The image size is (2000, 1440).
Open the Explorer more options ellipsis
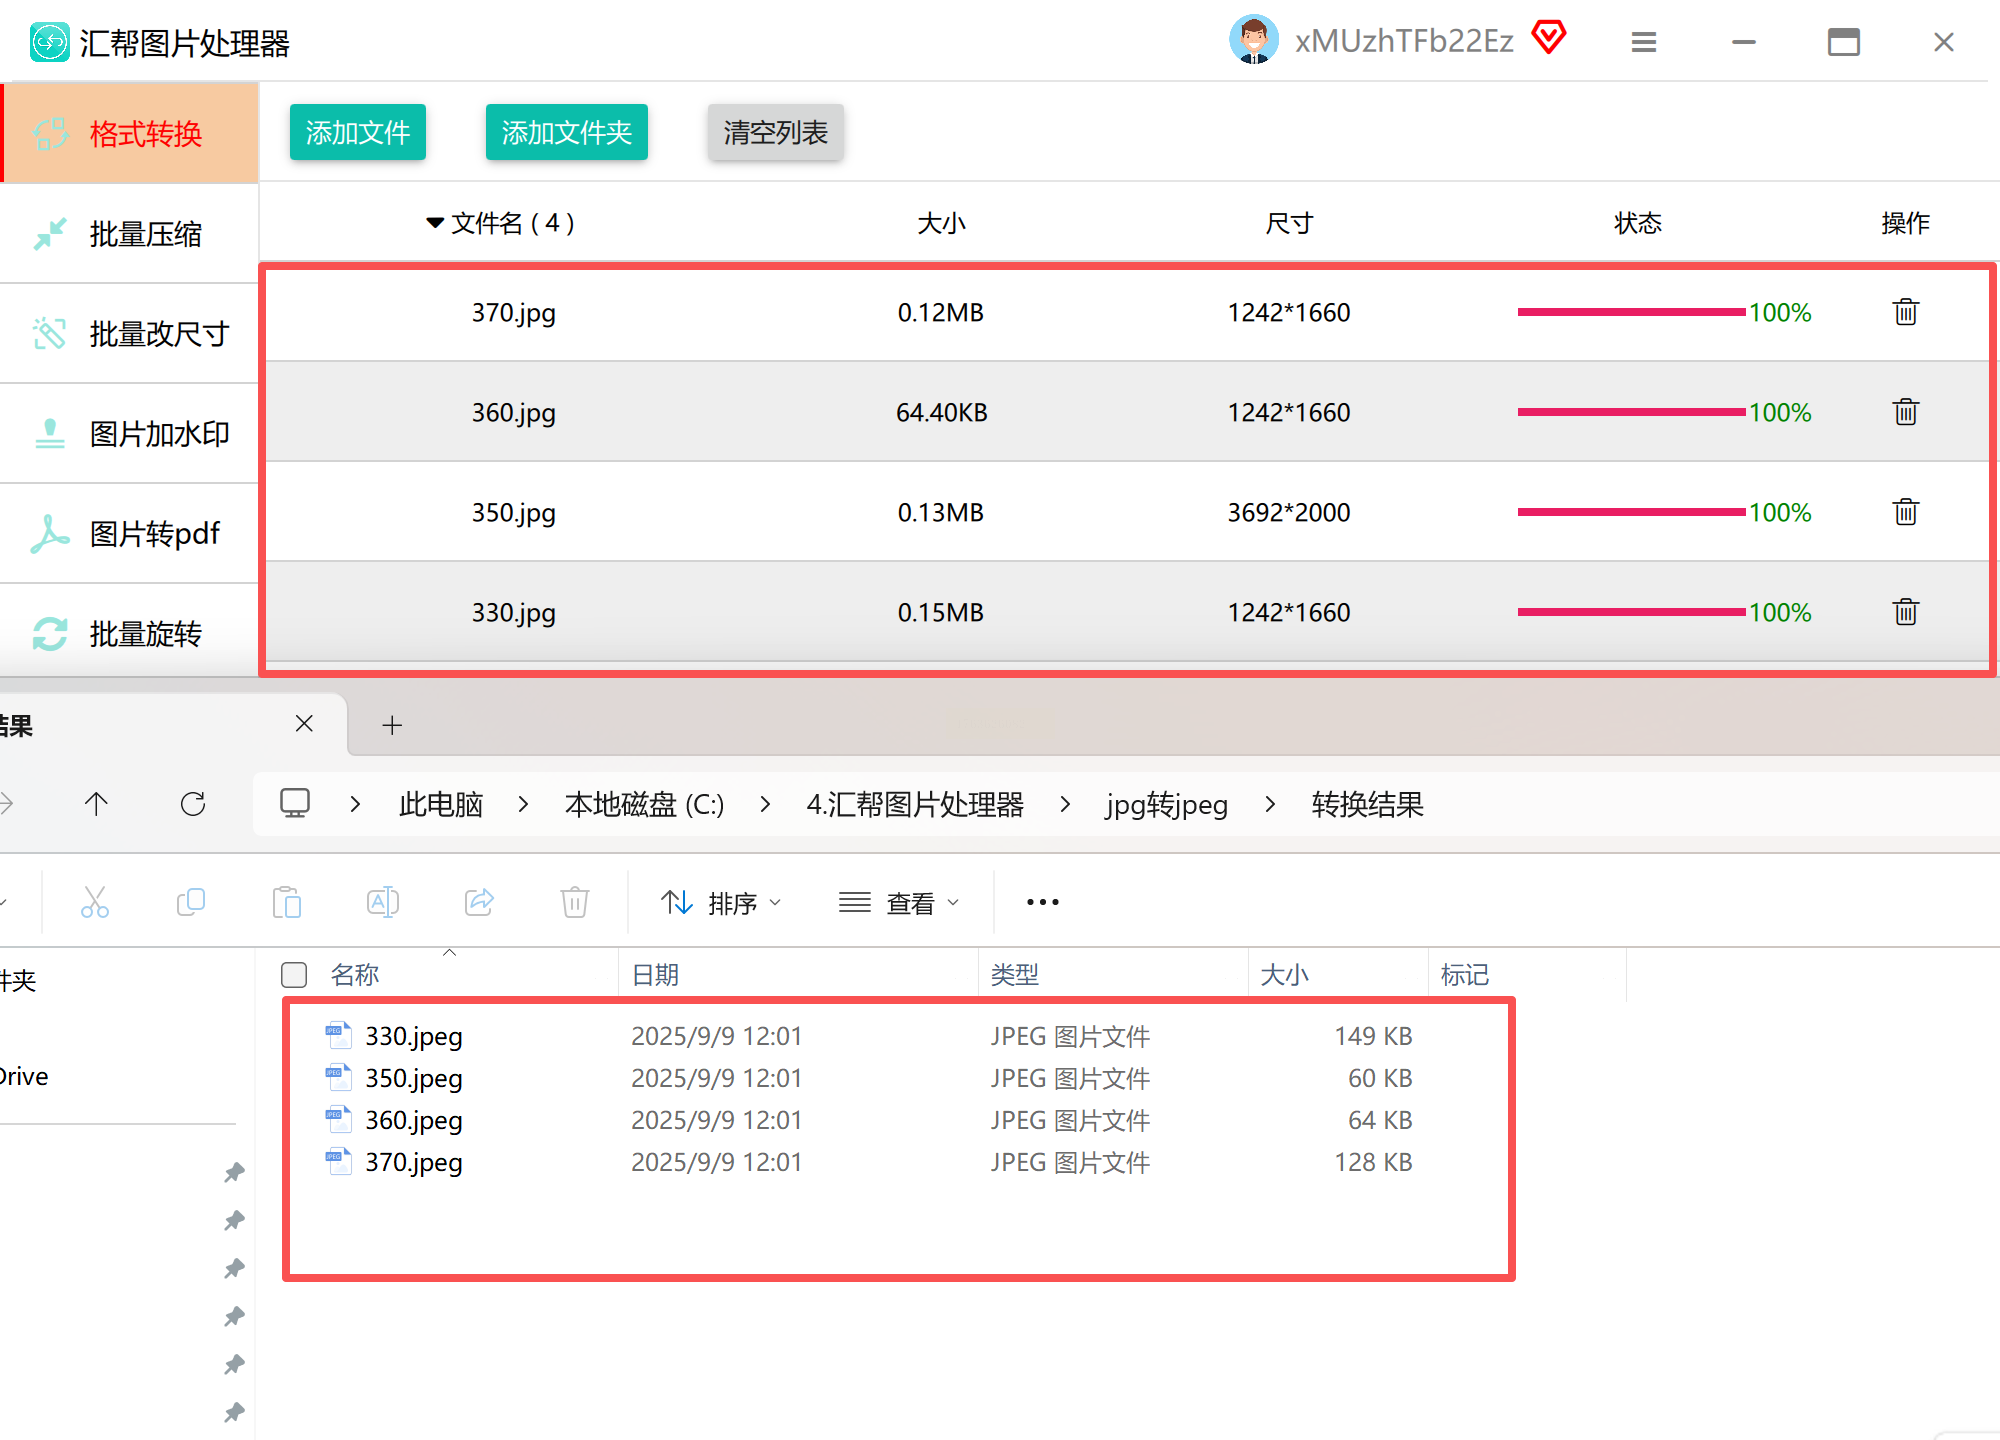(x=1042, y=902)
